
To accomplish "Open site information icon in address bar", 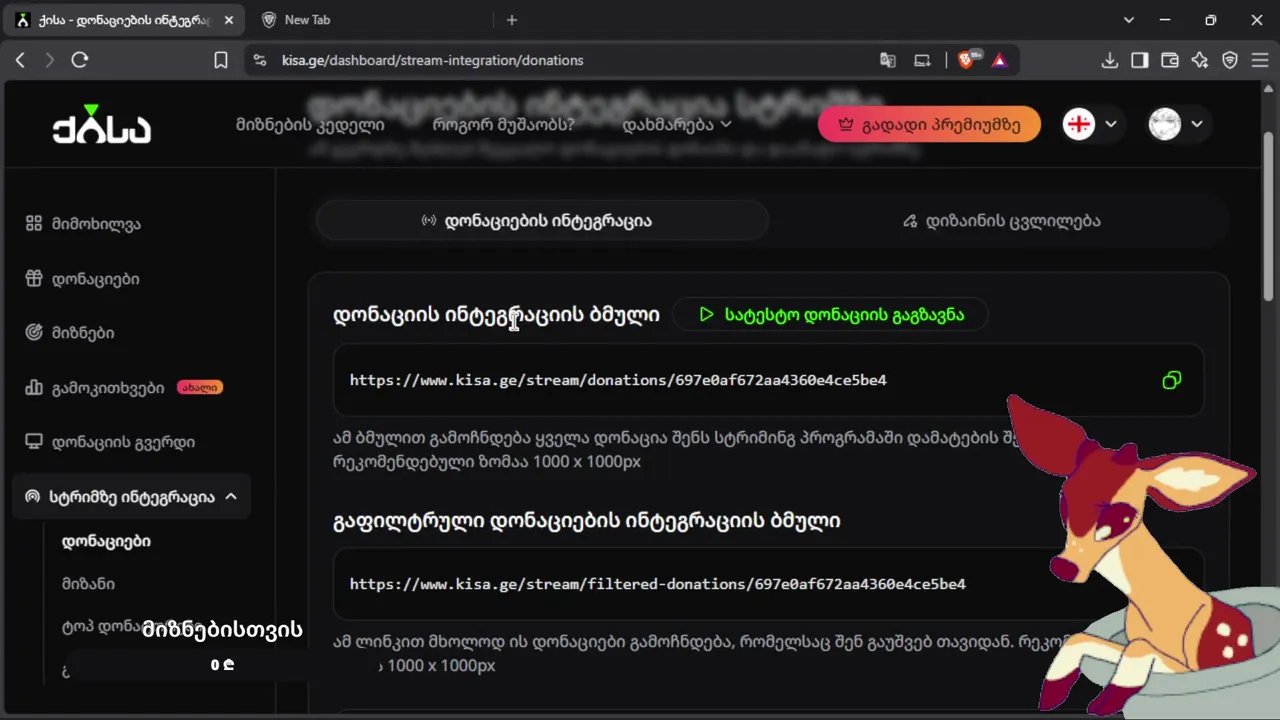I will (260, 60).
